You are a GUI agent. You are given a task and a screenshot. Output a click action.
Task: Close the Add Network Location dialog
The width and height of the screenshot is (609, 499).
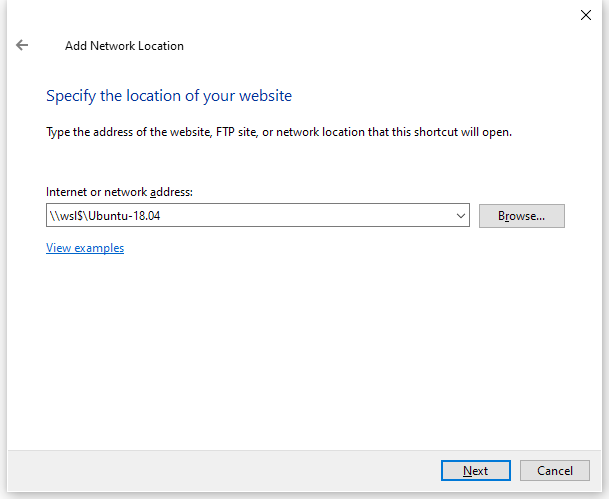coord(585,15)
